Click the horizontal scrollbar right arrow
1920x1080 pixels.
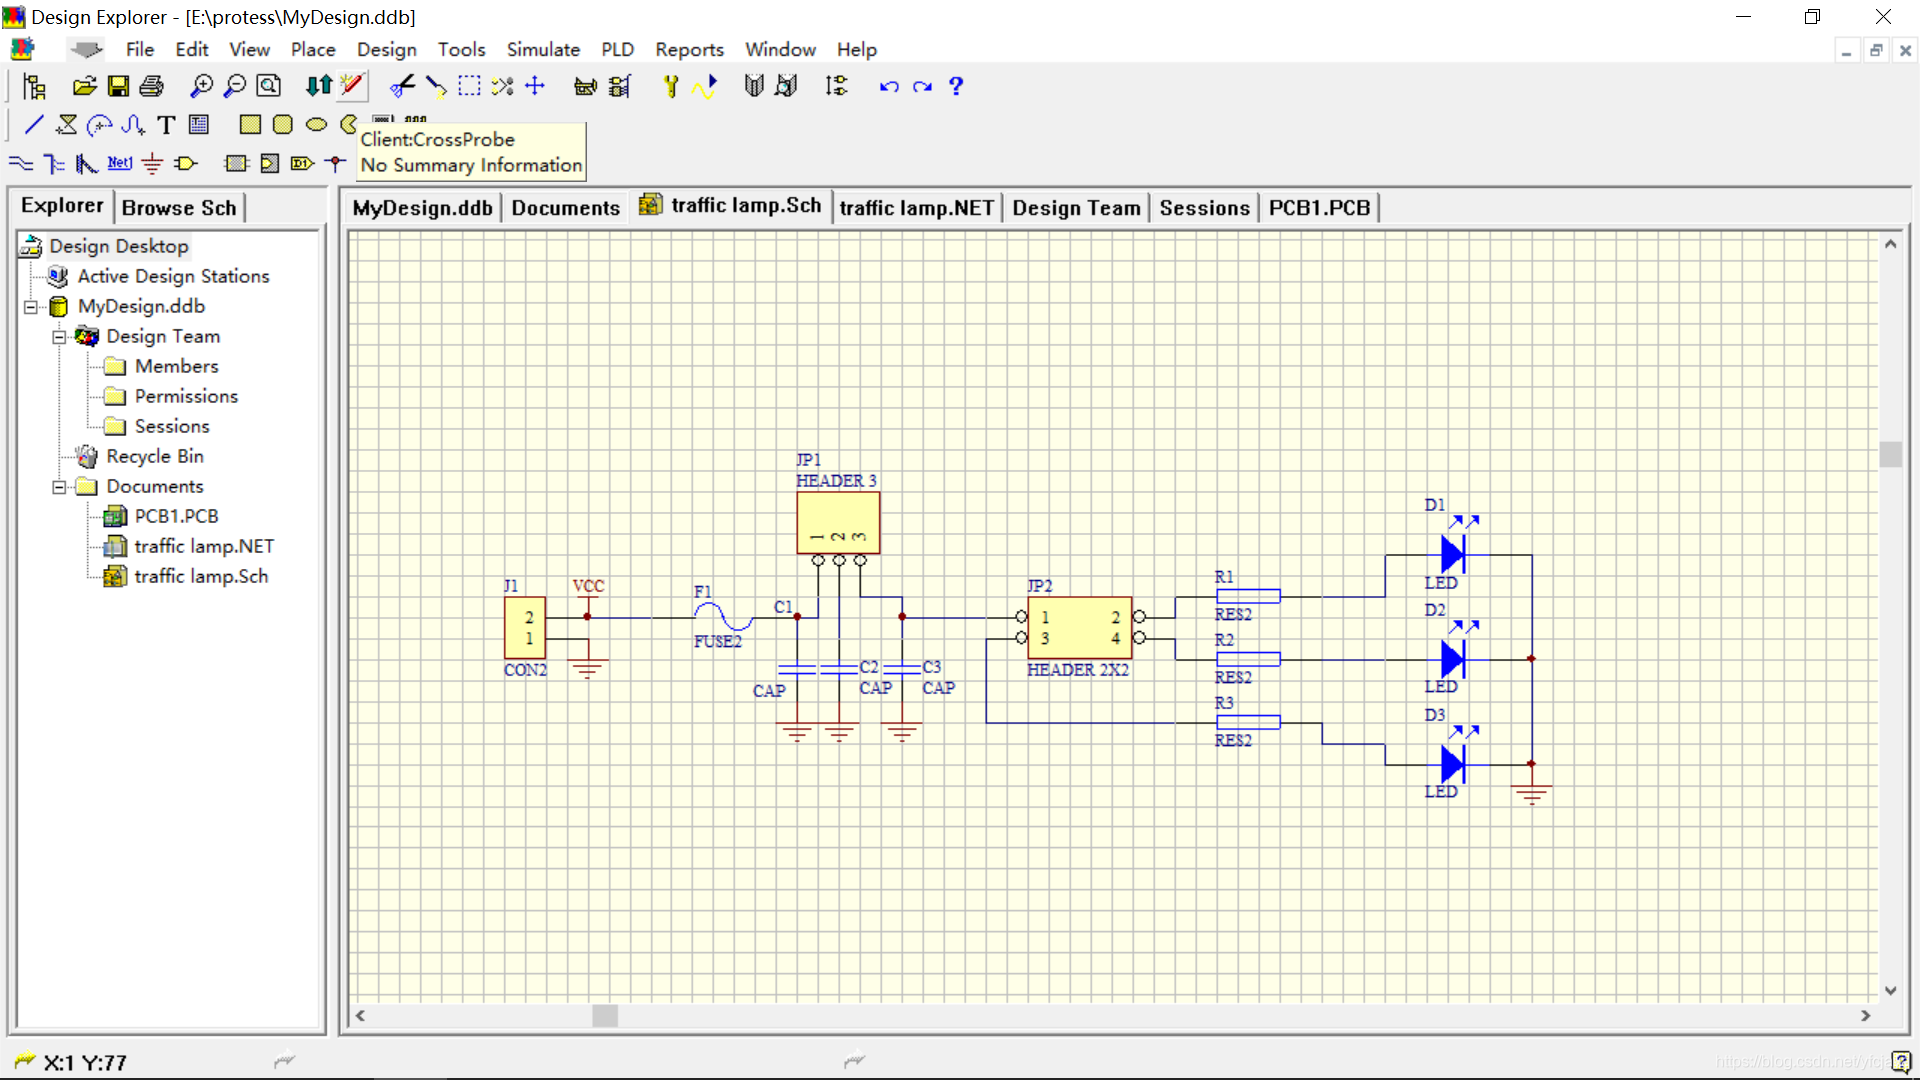(1865, 1015)
